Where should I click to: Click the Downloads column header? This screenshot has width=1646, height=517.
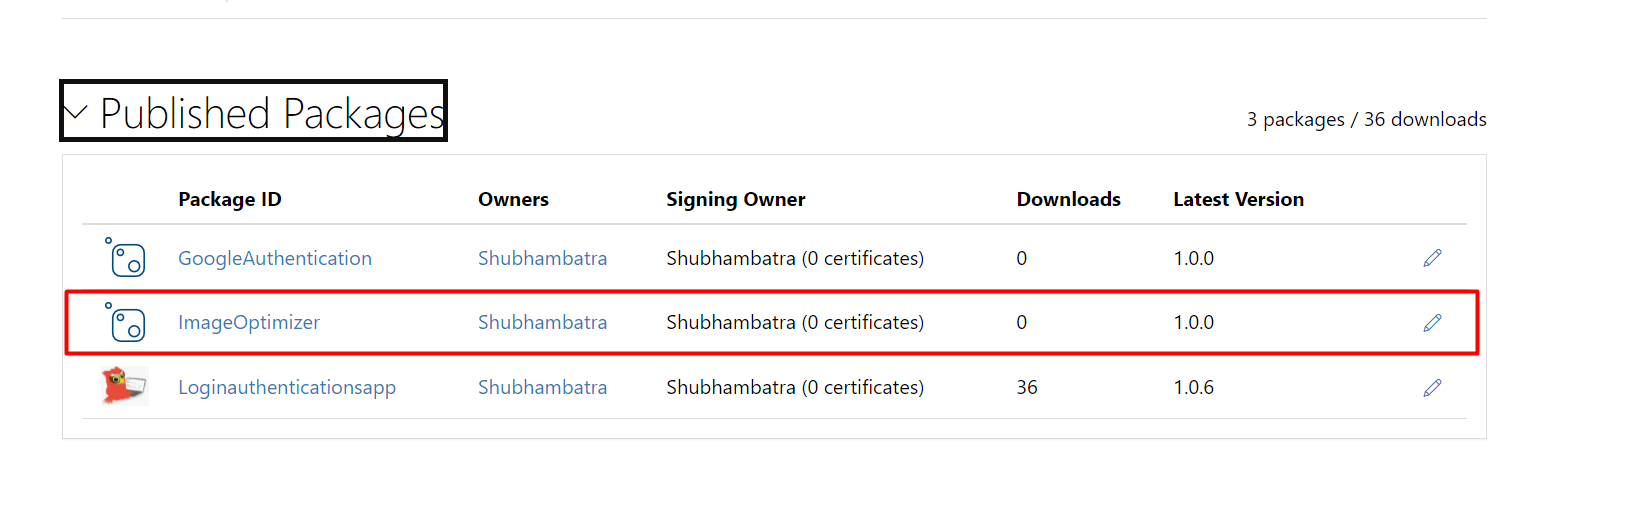1069,199
